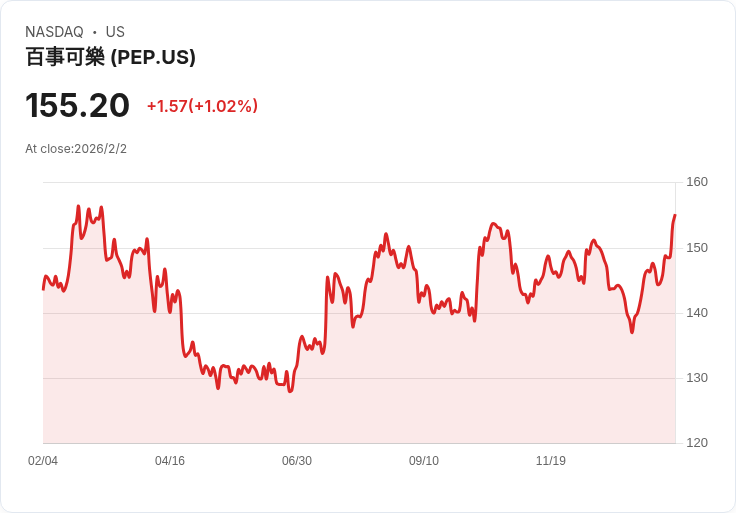This screenshot has width=736, height=513.
Task: Click the 120 price axis label
Action: tap(697, 443)
